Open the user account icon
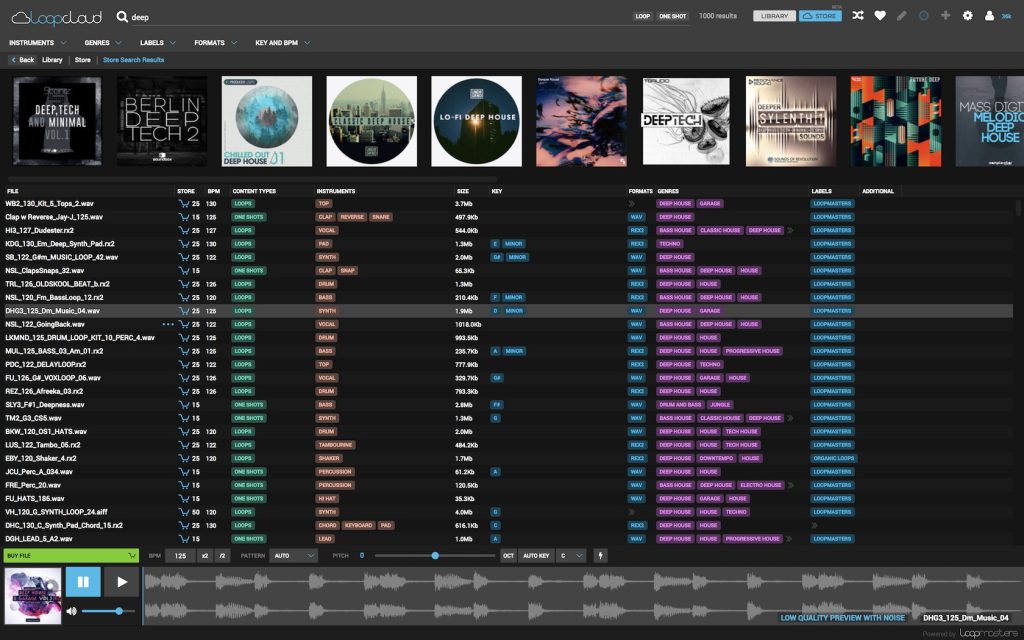 (988, 15)
